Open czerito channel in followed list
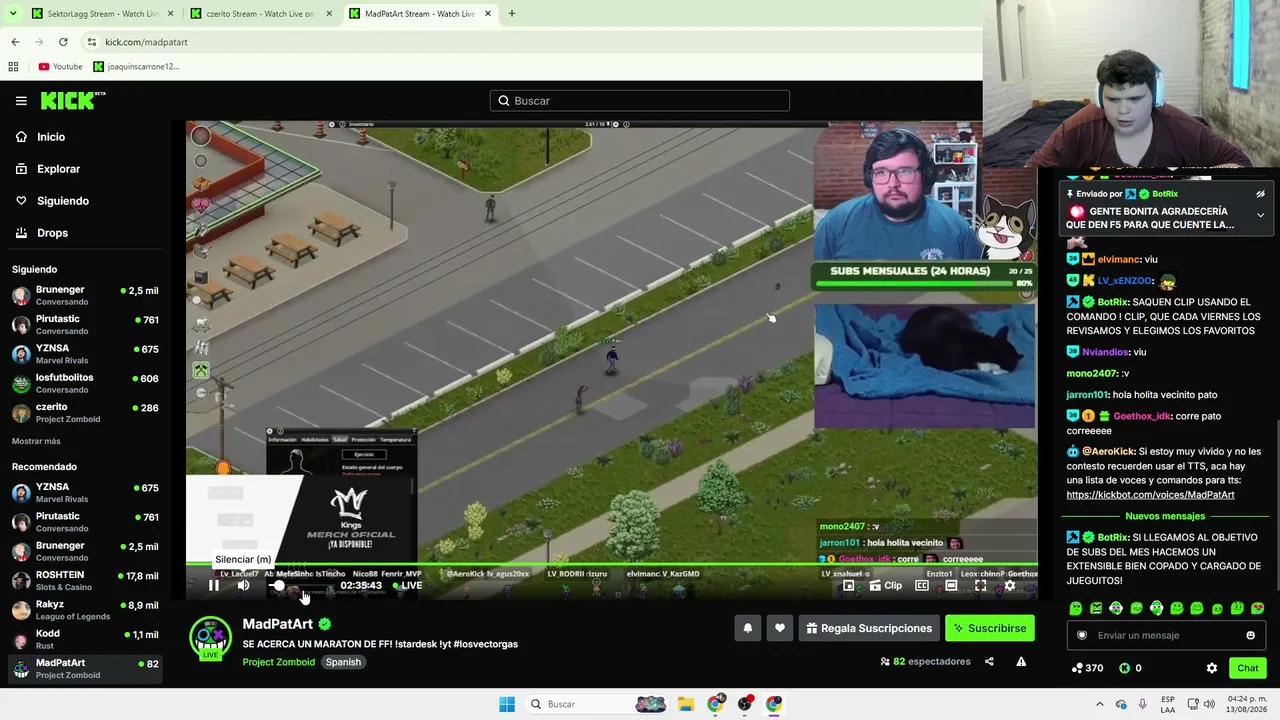Viewport: 1280px width, 720px height. tap(85, 412)
